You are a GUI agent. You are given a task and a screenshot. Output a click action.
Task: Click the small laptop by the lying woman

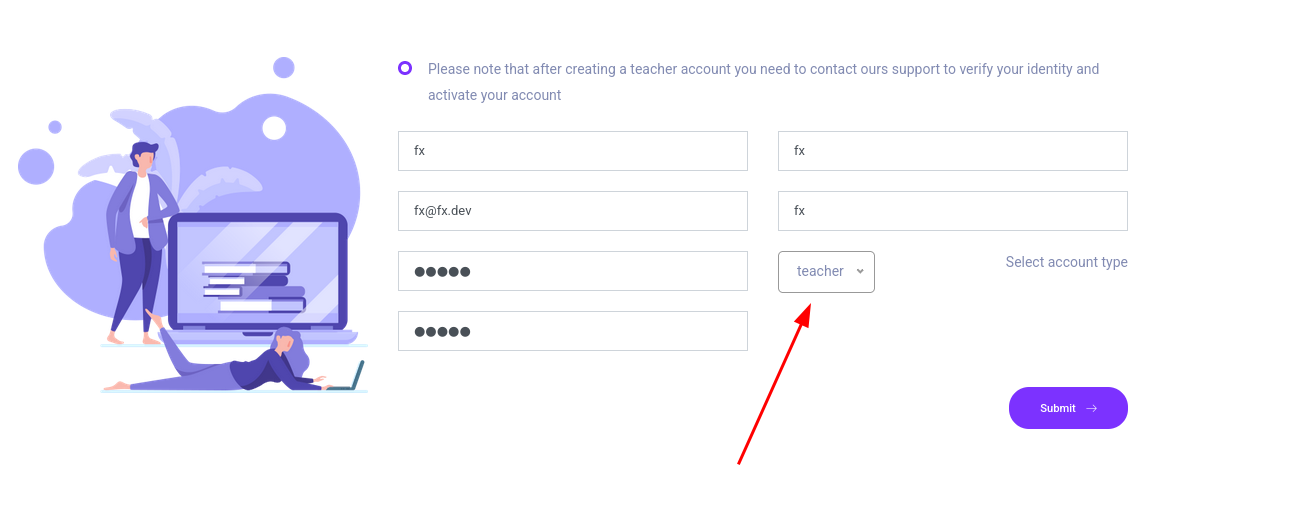(x=348, y=378)
